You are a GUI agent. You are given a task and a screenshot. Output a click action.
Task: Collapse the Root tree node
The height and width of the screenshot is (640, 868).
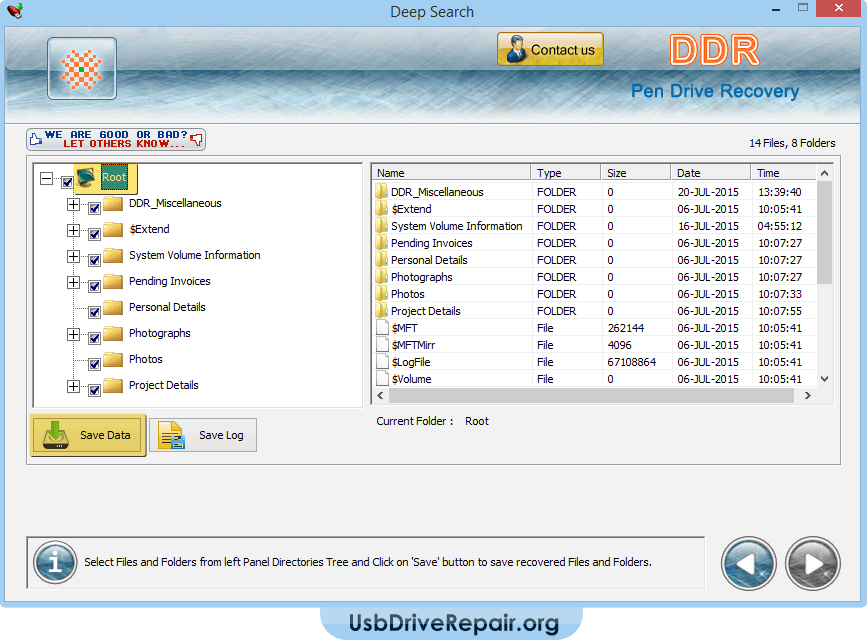46,178
